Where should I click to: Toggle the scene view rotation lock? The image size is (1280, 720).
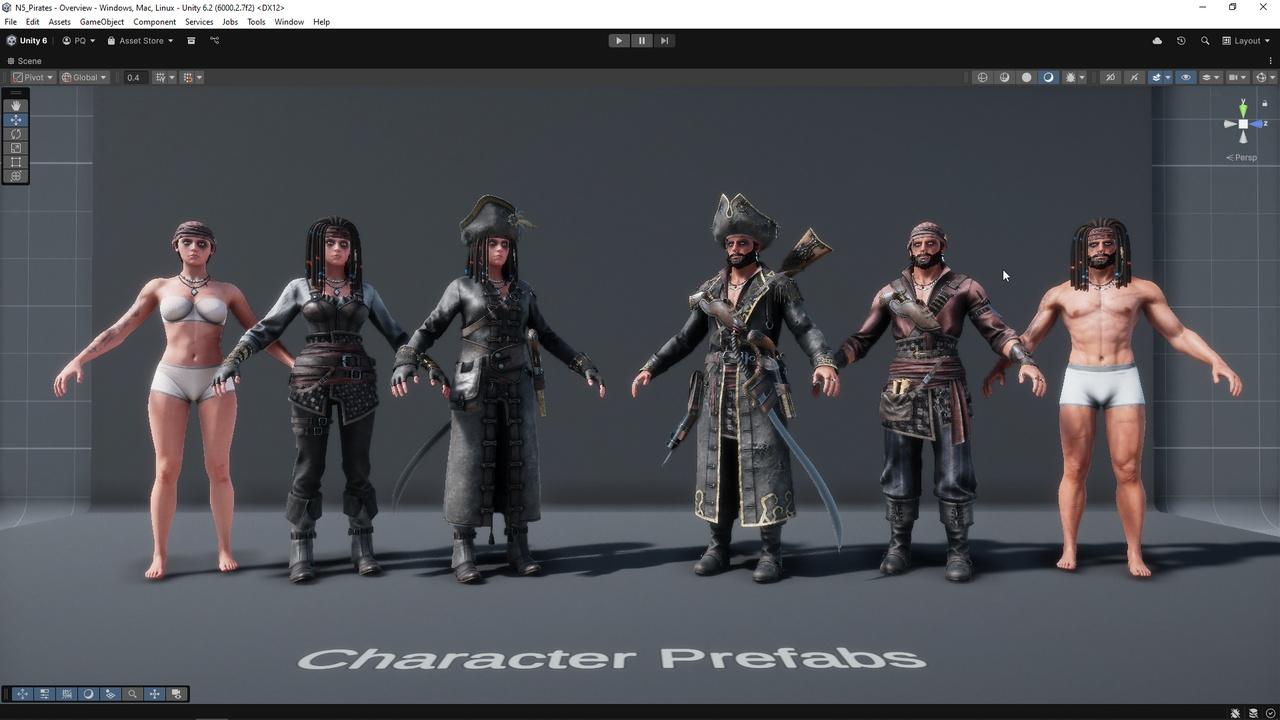pos(1264,104)
